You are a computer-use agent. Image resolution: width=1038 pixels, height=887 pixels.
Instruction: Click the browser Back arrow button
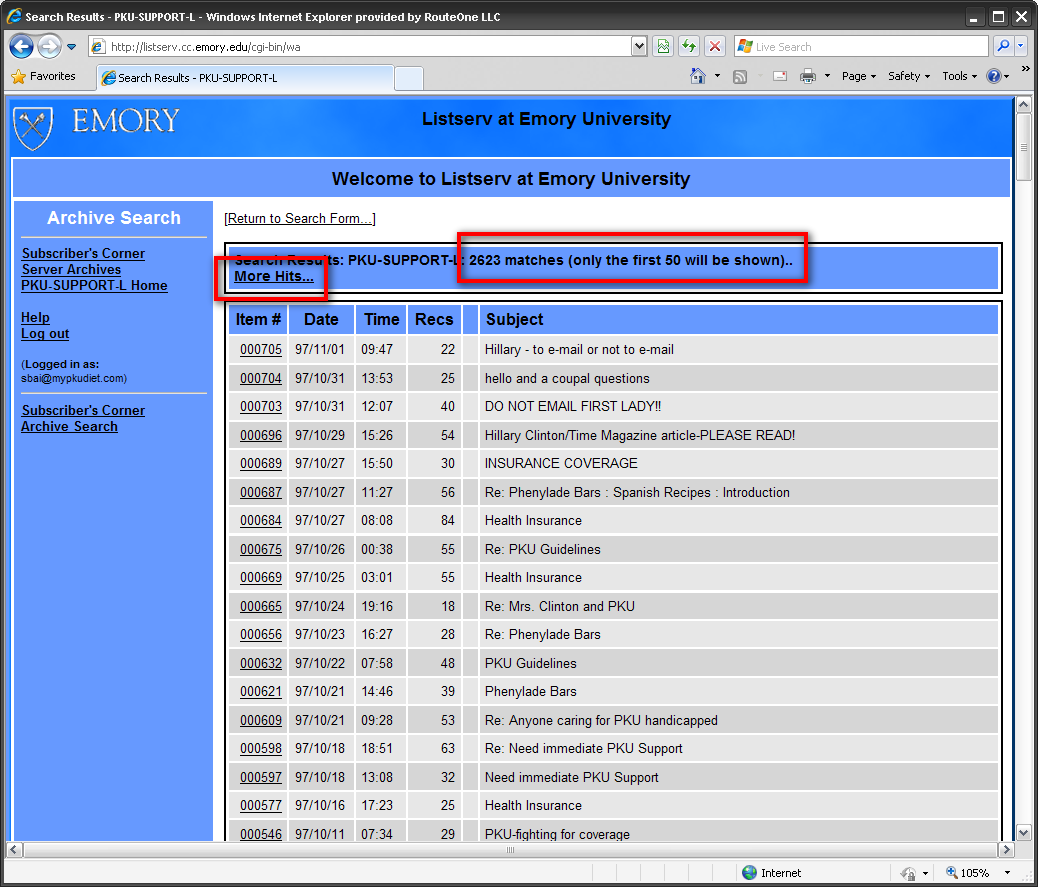pos(22,46)
